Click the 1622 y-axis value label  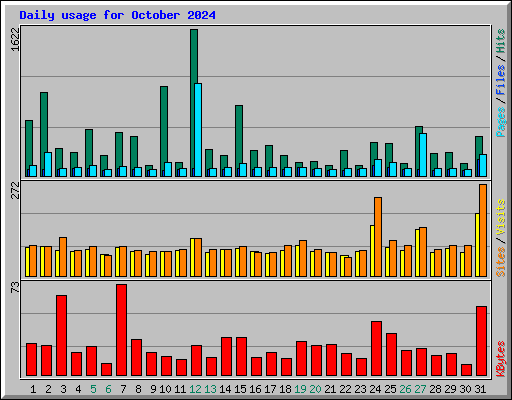(x=15, y=39)
